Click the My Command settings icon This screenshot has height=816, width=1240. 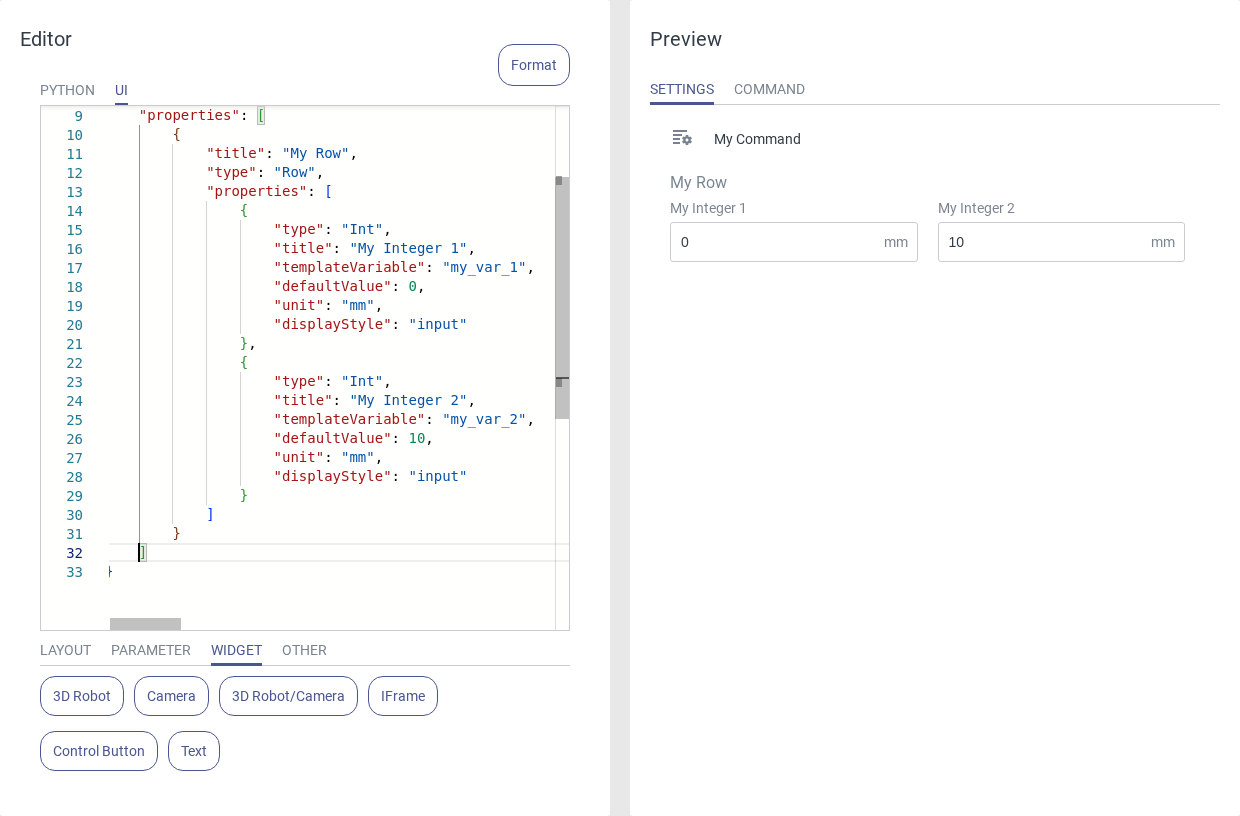click(682, 138)
